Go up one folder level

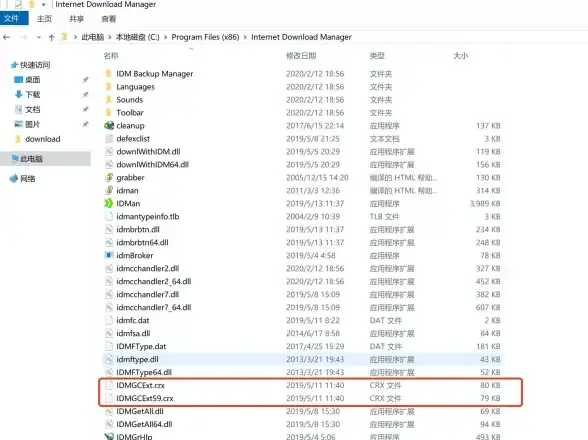tap(51, 37)
